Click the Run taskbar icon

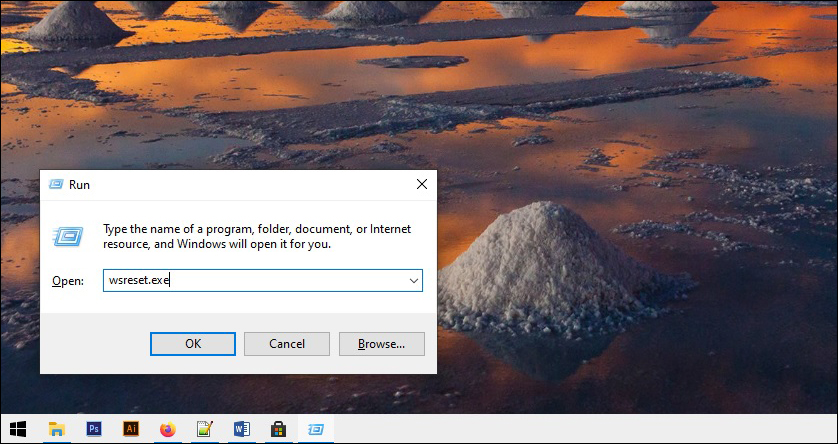coord(315,429)
